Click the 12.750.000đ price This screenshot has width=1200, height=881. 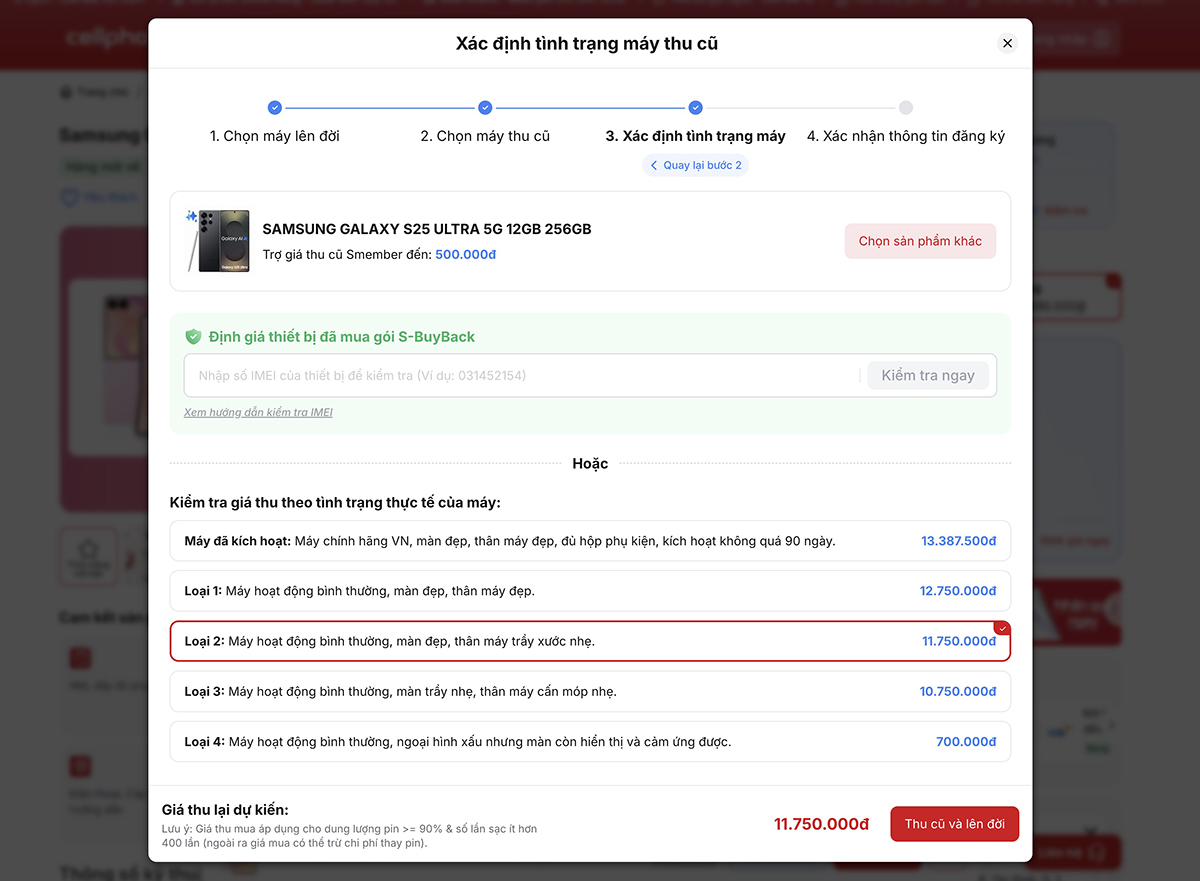coord(958,591)
